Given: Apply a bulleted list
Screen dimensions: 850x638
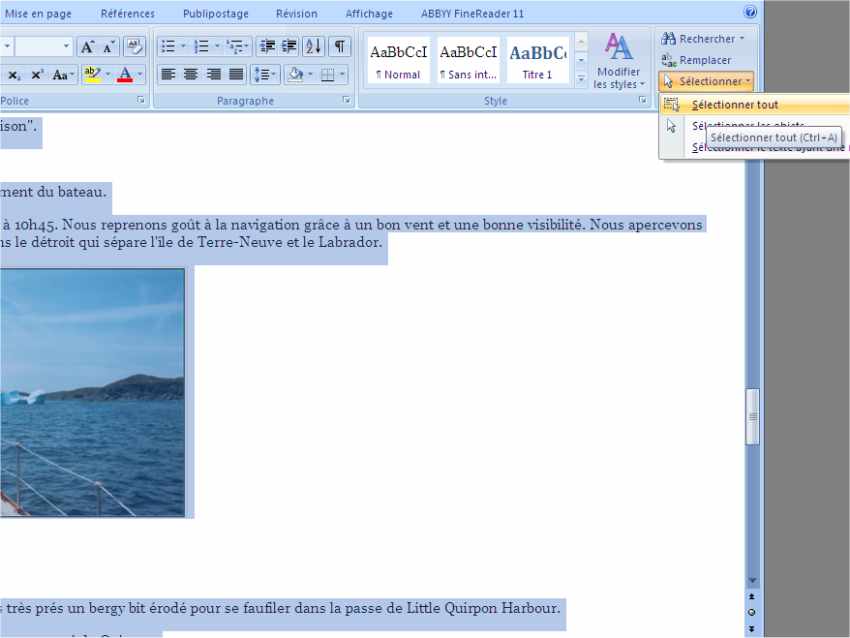Looking at the screenshot, I should (169, 47).
